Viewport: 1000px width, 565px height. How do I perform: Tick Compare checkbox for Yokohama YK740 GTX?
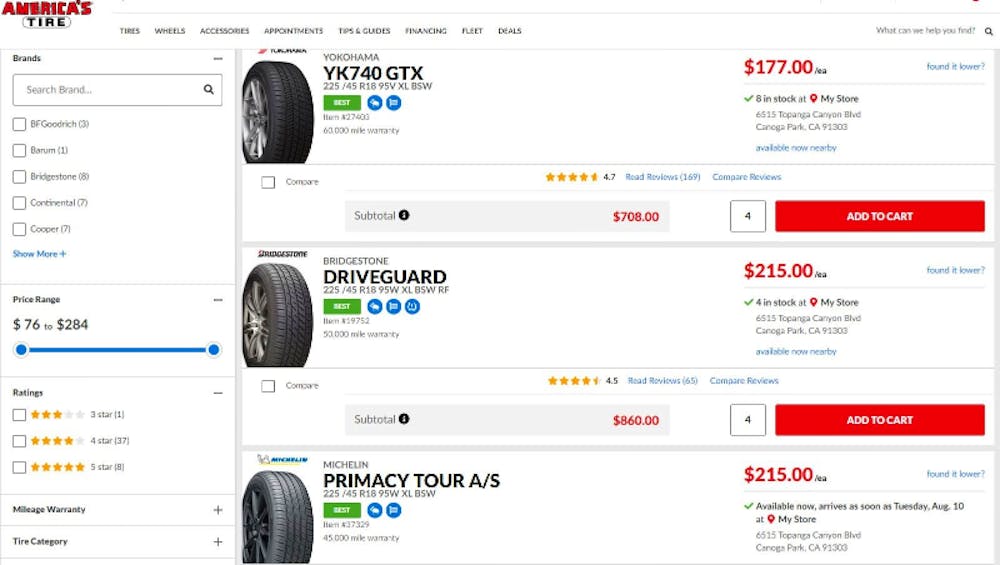click(x=268, y=182)
